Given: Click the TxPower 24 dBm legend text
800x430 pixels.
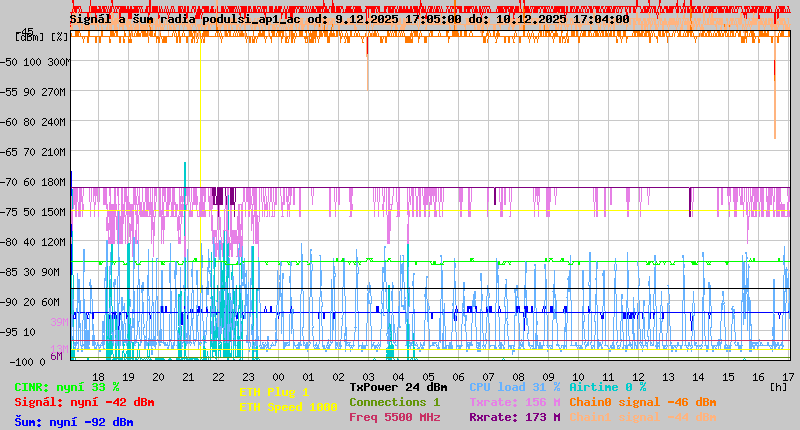Looking at the screenshot, I should click(398, 387).
